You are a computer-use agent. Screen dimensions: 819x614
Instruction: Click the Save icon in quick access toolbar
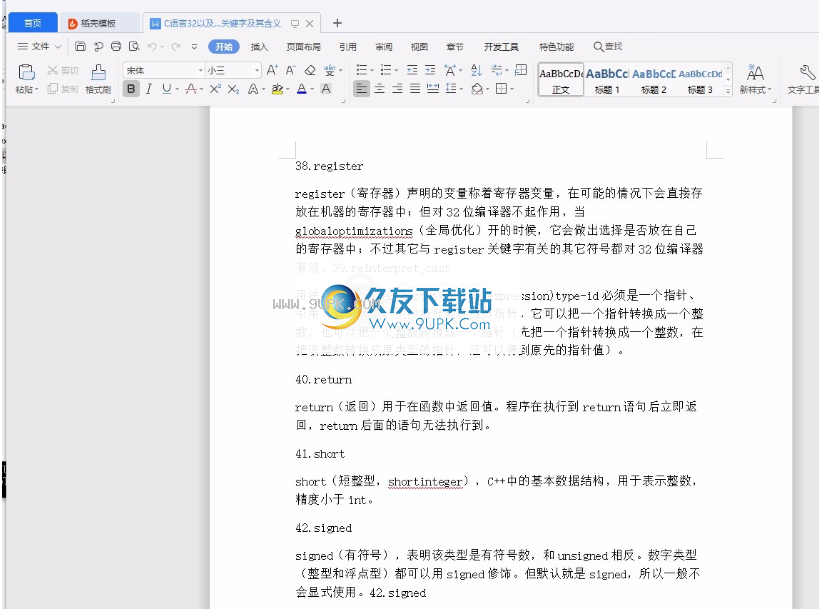[80, 46]
